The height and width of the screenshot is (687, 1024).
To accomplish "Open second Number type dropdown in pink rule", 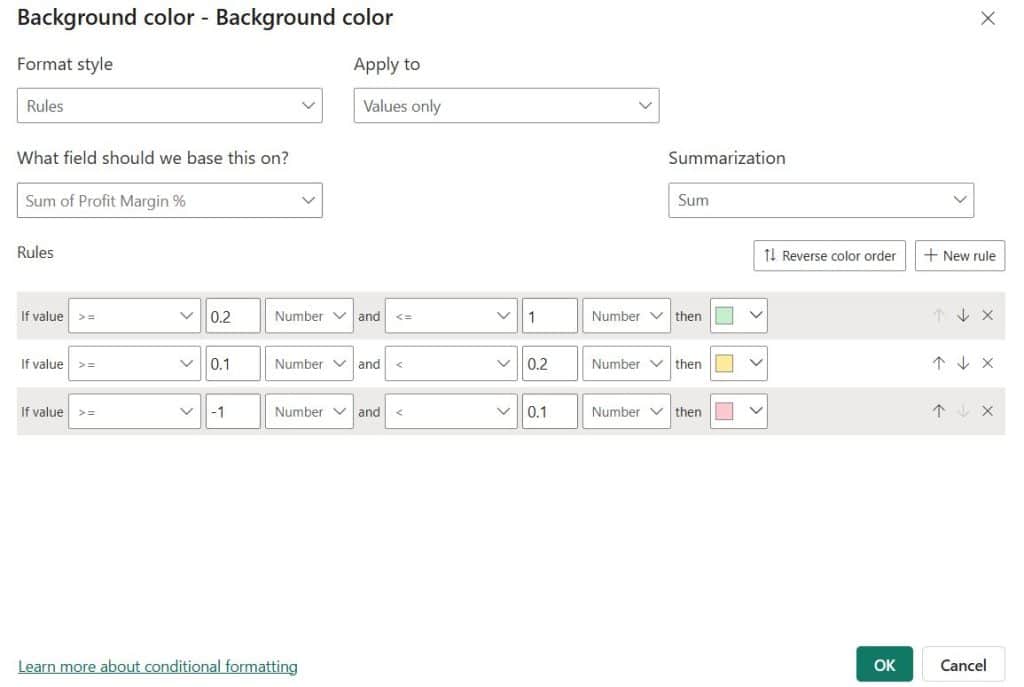I will pyautogui.click(x=626, y=411).
